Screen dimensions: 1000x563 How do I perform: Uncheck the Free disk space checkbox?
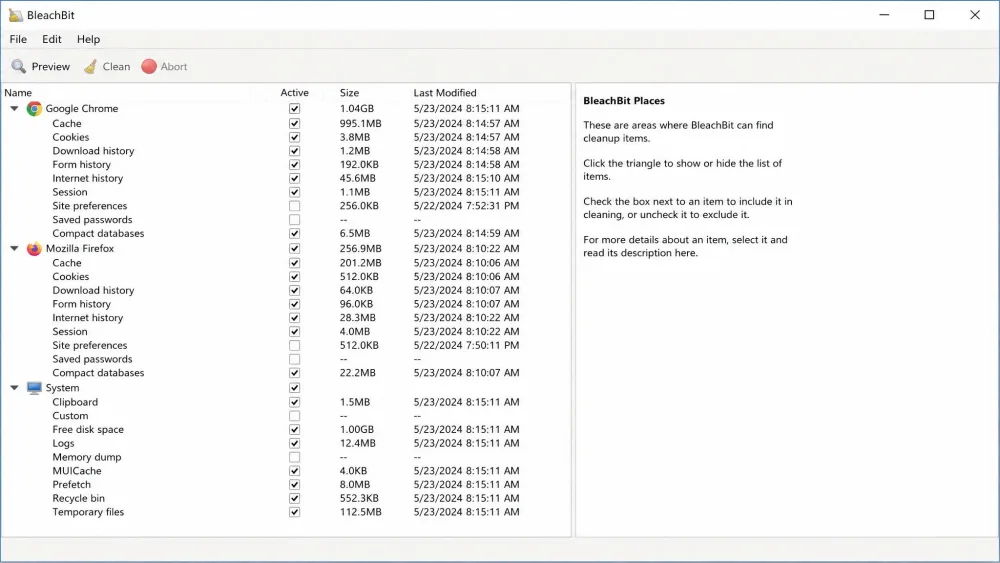click(294, 430)
